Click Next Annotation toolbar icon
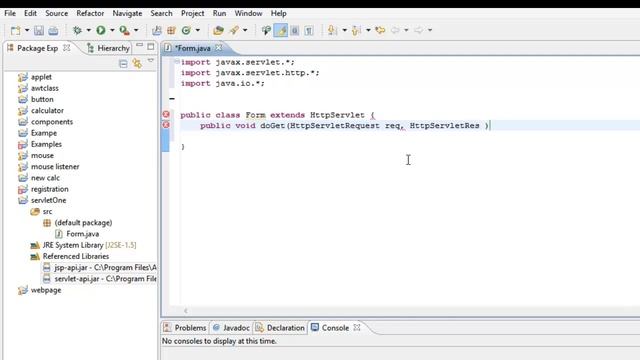 [x=332, y=30]
